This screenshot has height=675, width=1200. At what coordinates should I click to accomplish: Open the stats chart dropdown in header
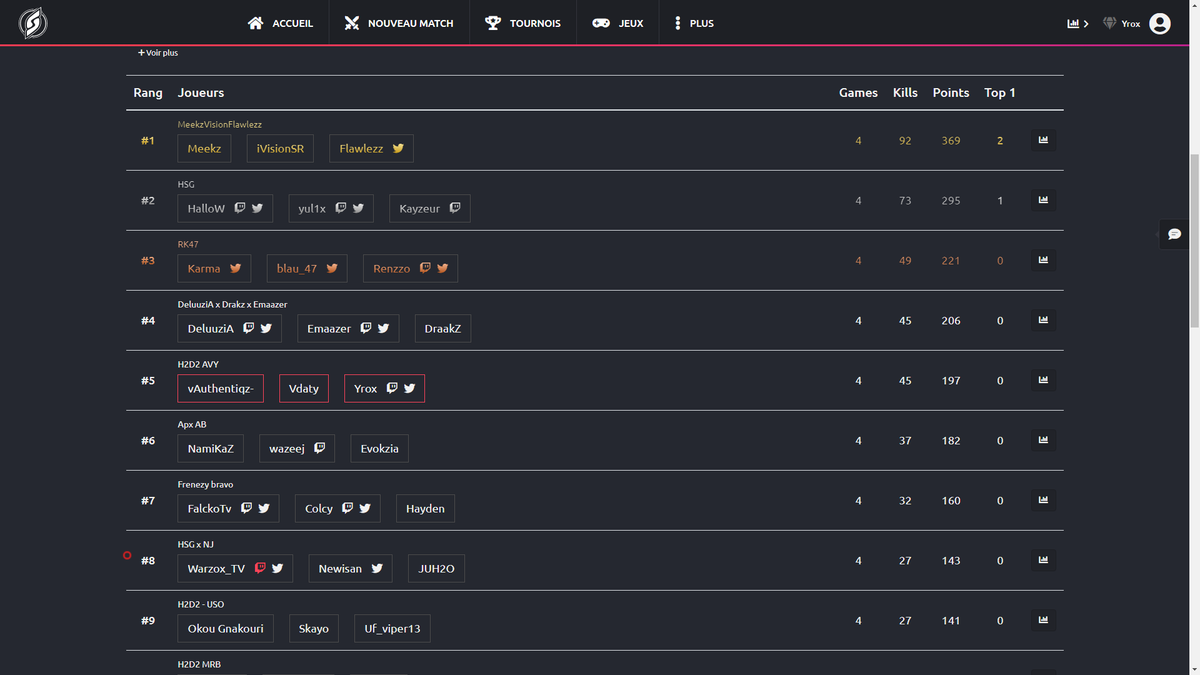(1077, 23)
